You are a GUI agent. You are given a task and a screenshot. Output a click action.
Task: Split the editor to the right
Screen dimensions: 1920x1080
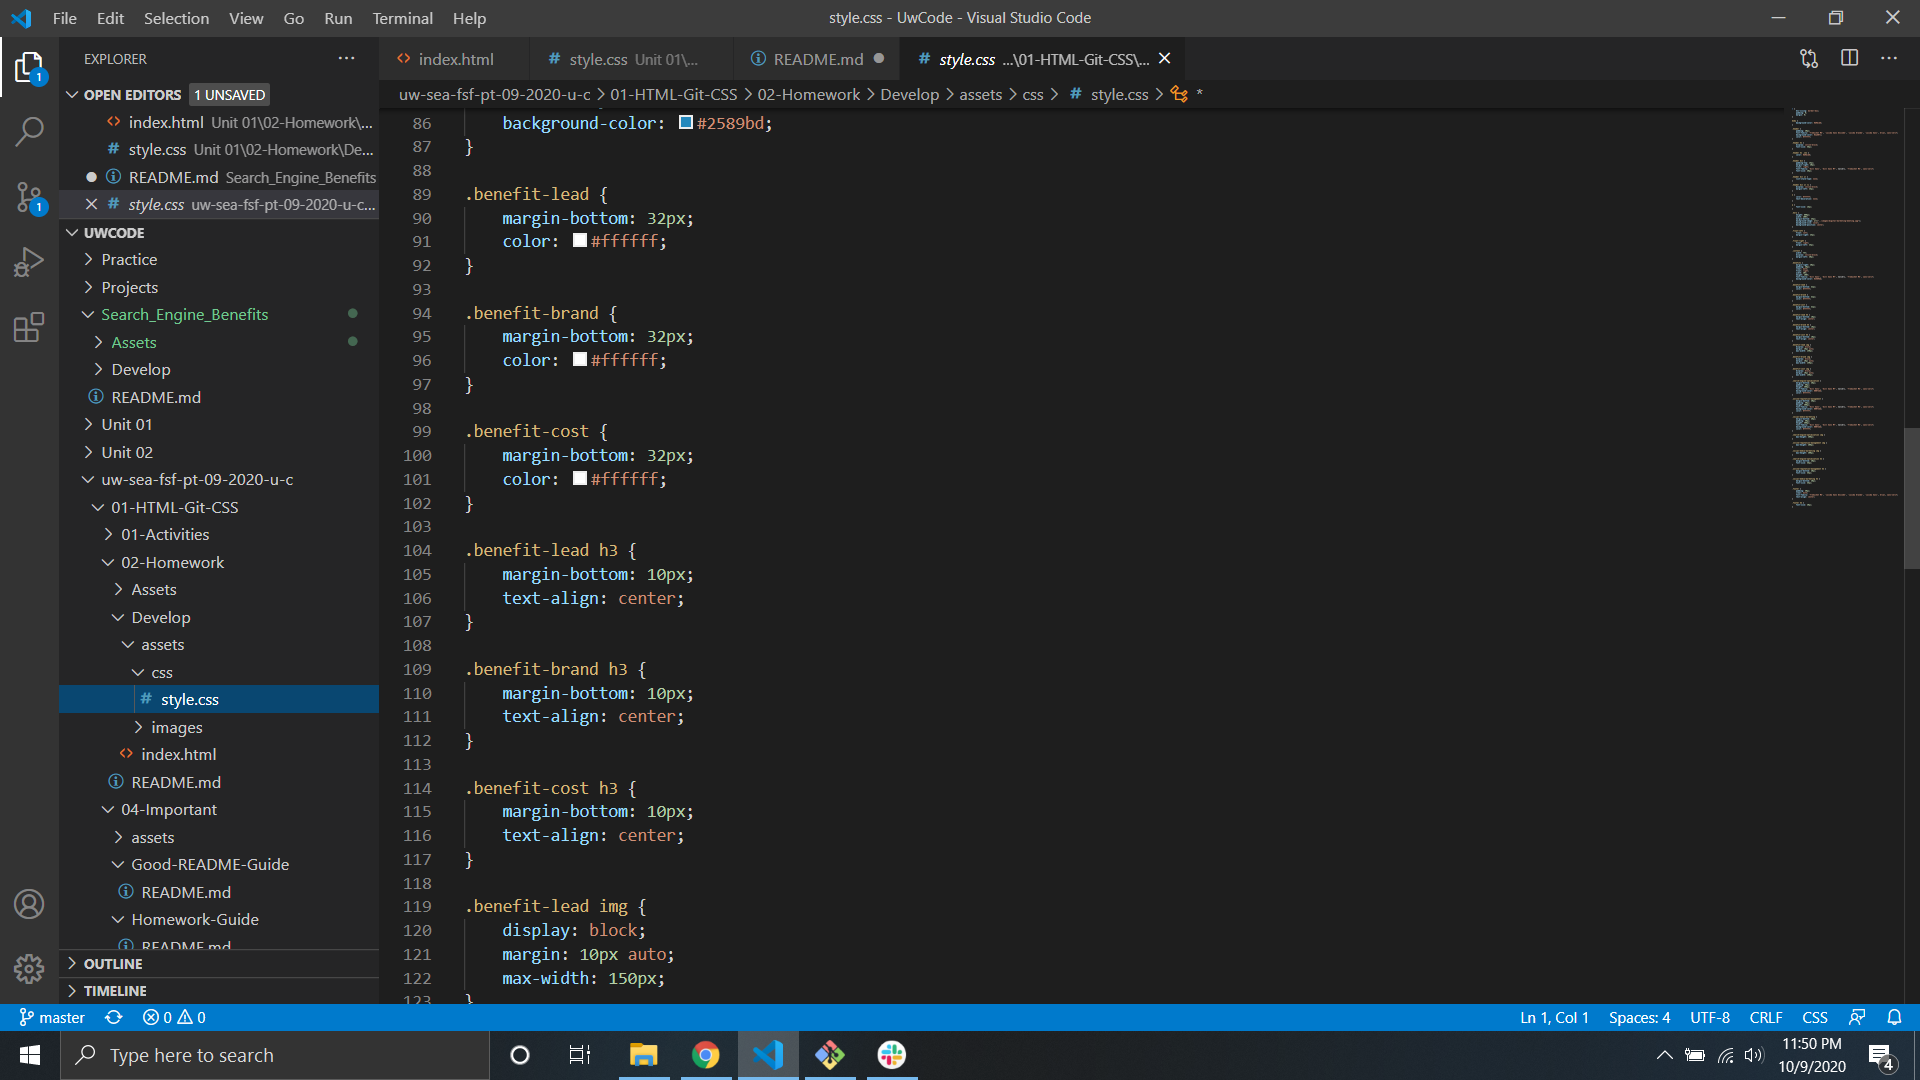tap(1849, 59)
